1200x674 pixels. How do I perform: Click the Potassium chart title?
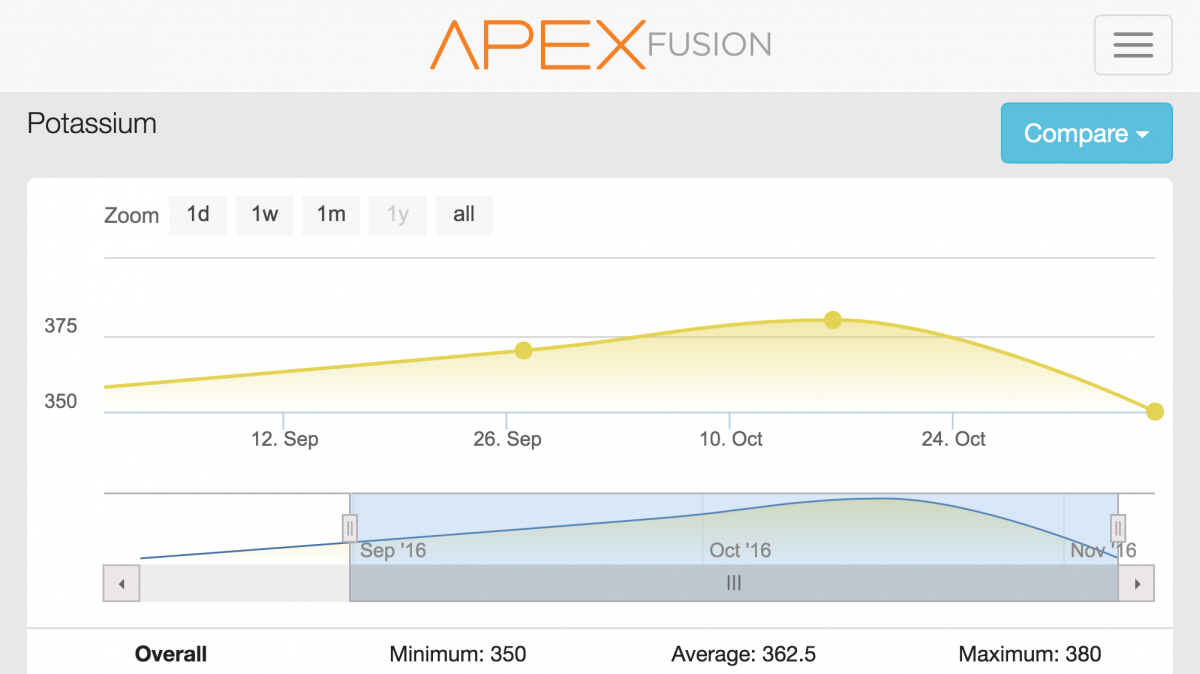click(92, 124)
